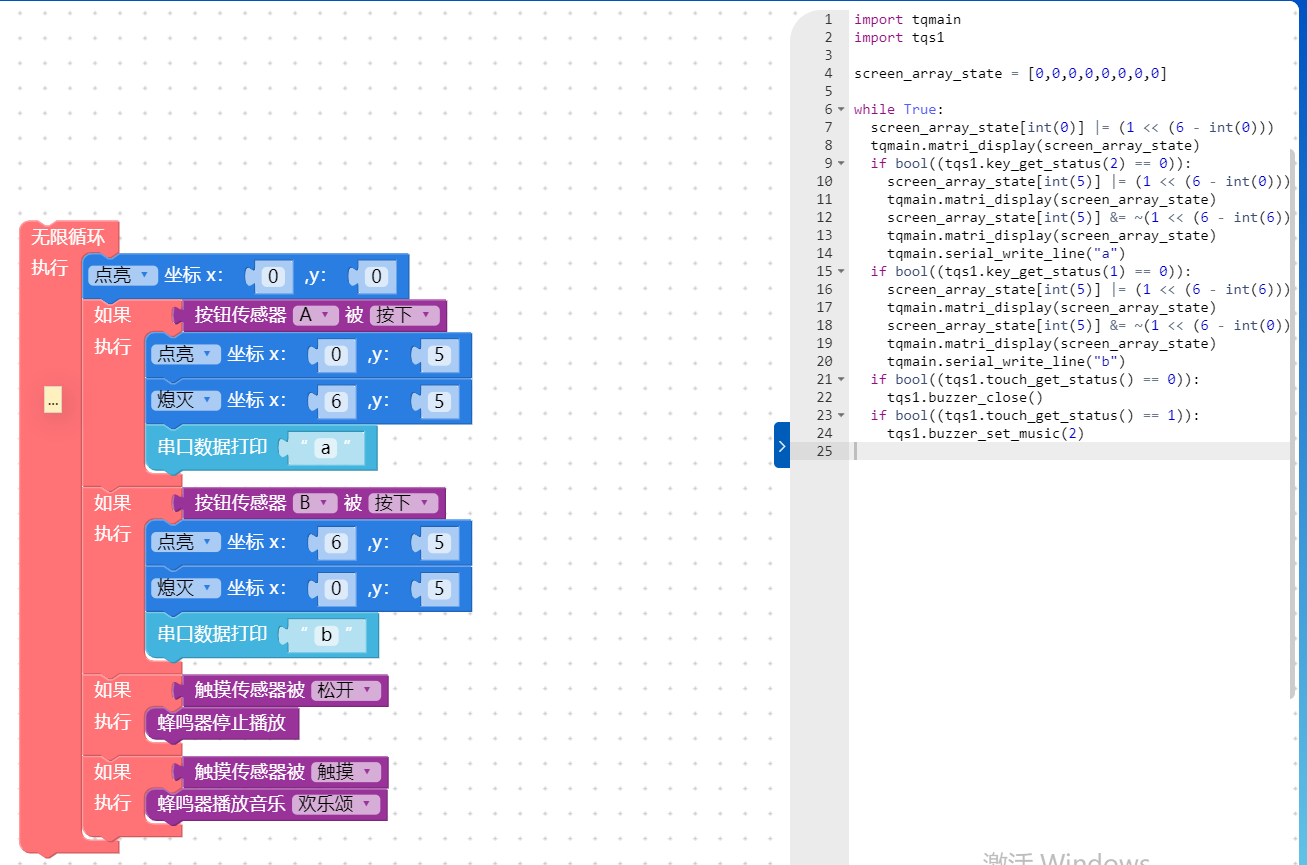
Task: Open the button sensor A dropdown
Action: click(315, 315)
